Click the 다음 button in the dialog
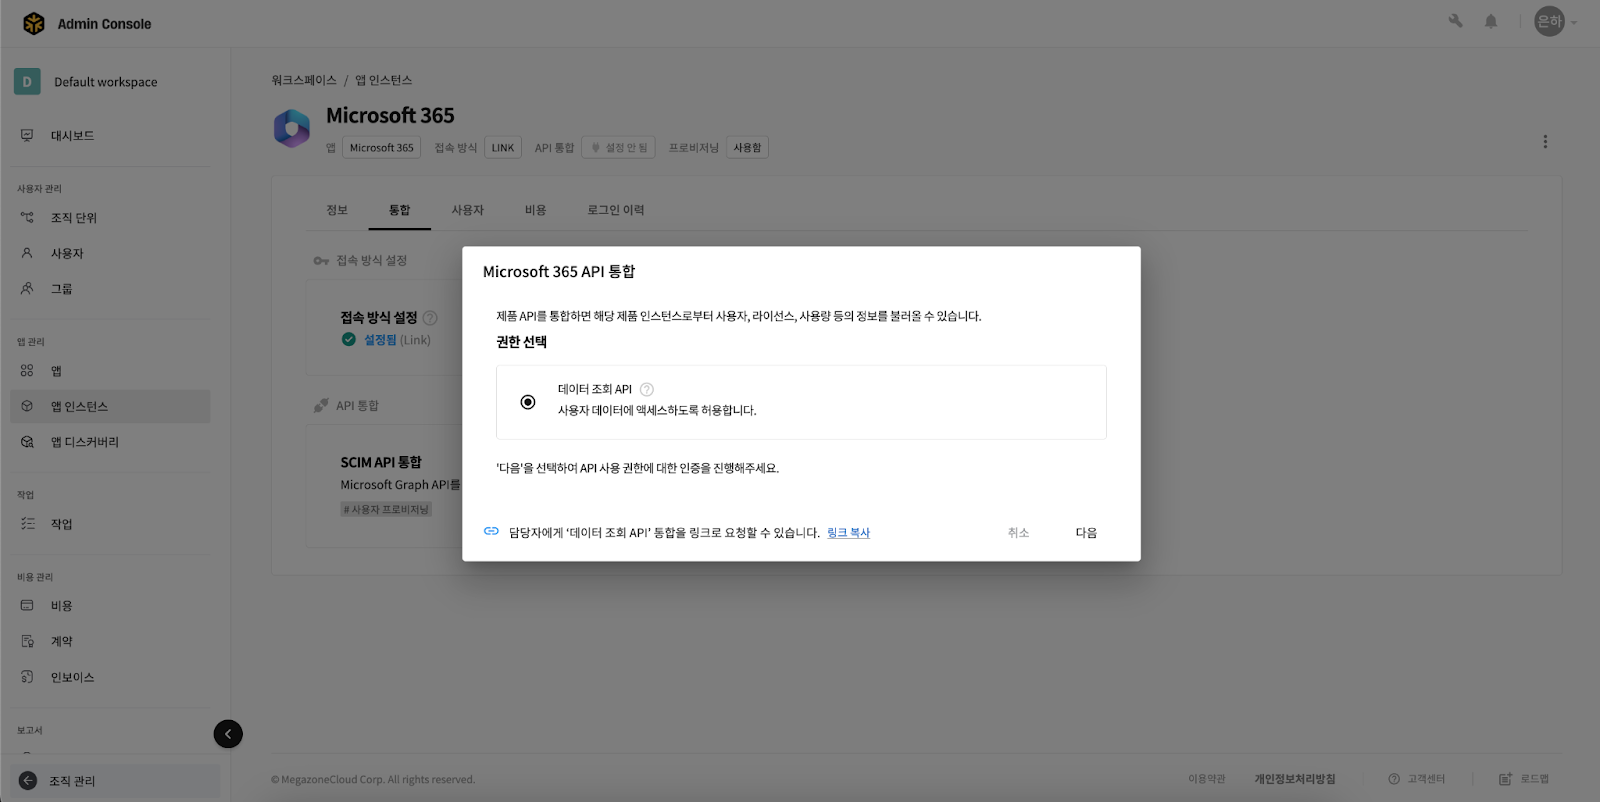Screen dimensions: 1600x802 click(x=1086, y=533)
